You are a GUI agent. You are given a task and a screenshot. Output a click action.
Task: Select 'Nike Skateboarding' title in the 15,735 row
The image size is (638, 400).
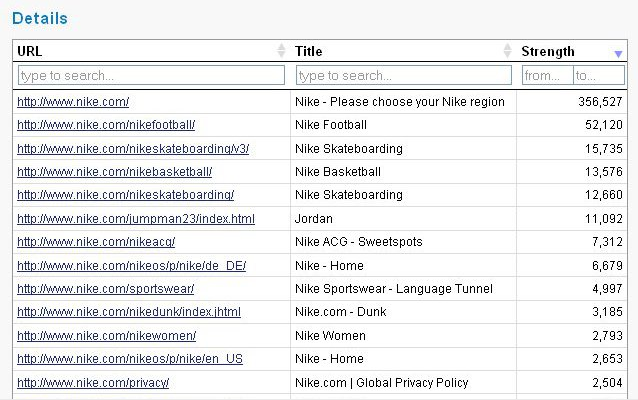pos(349,149)
